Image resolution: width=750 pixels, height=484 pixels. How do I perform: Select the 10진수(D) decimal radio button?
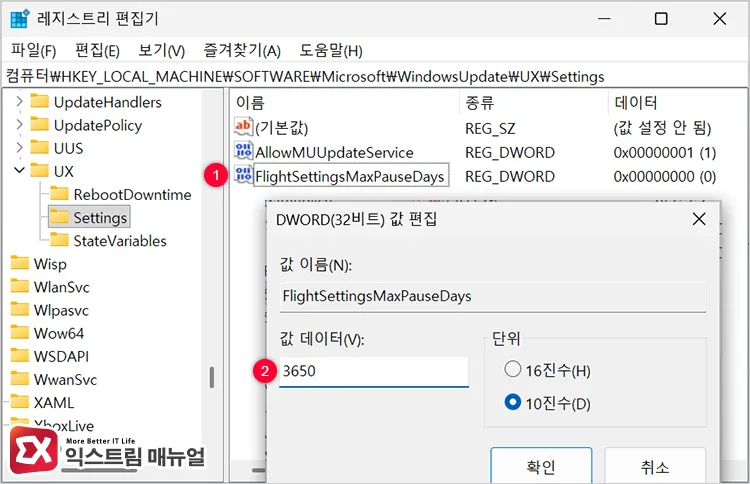[x=512, y=402]
